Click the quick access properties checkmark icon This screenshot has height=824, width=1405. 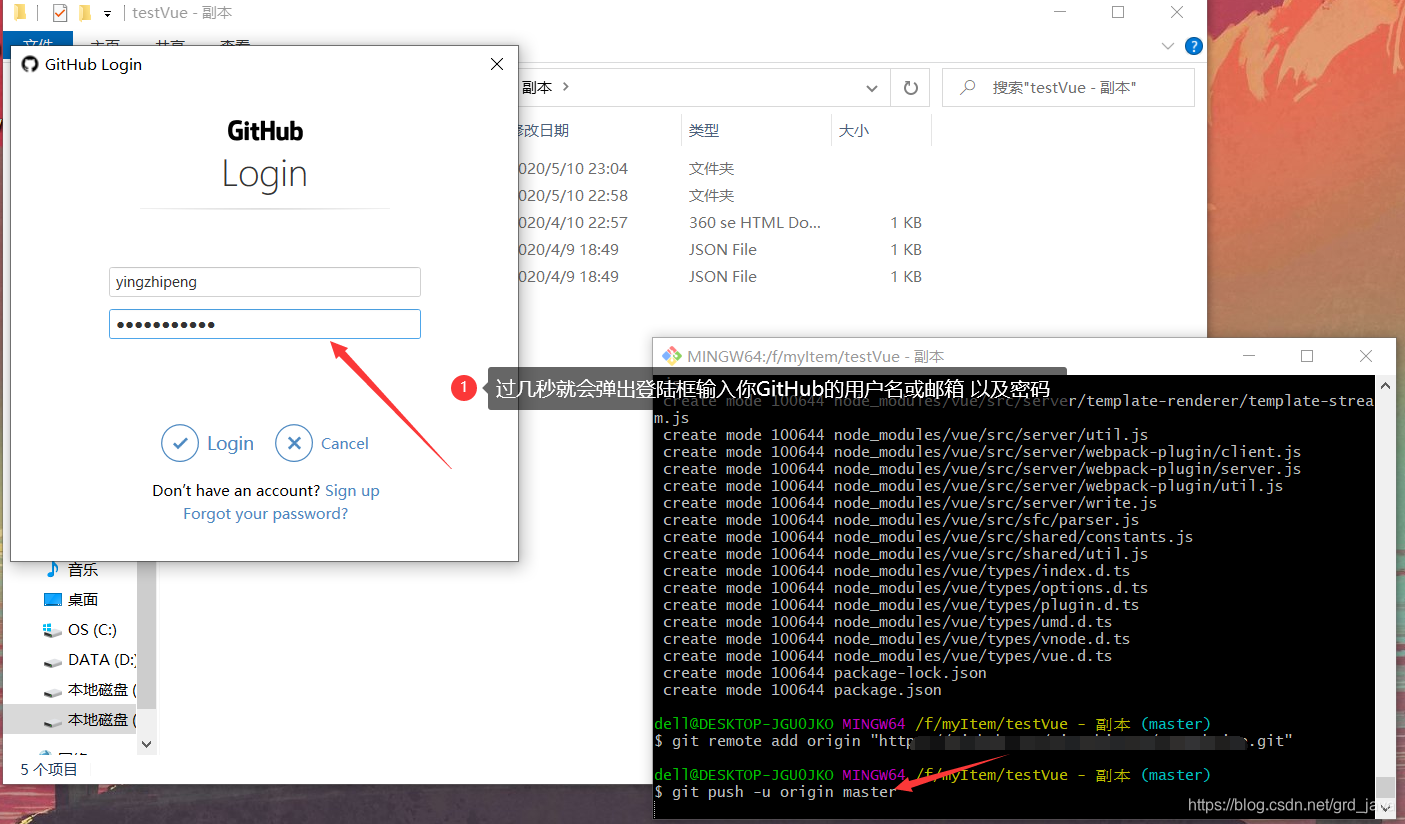pos(60,13)
